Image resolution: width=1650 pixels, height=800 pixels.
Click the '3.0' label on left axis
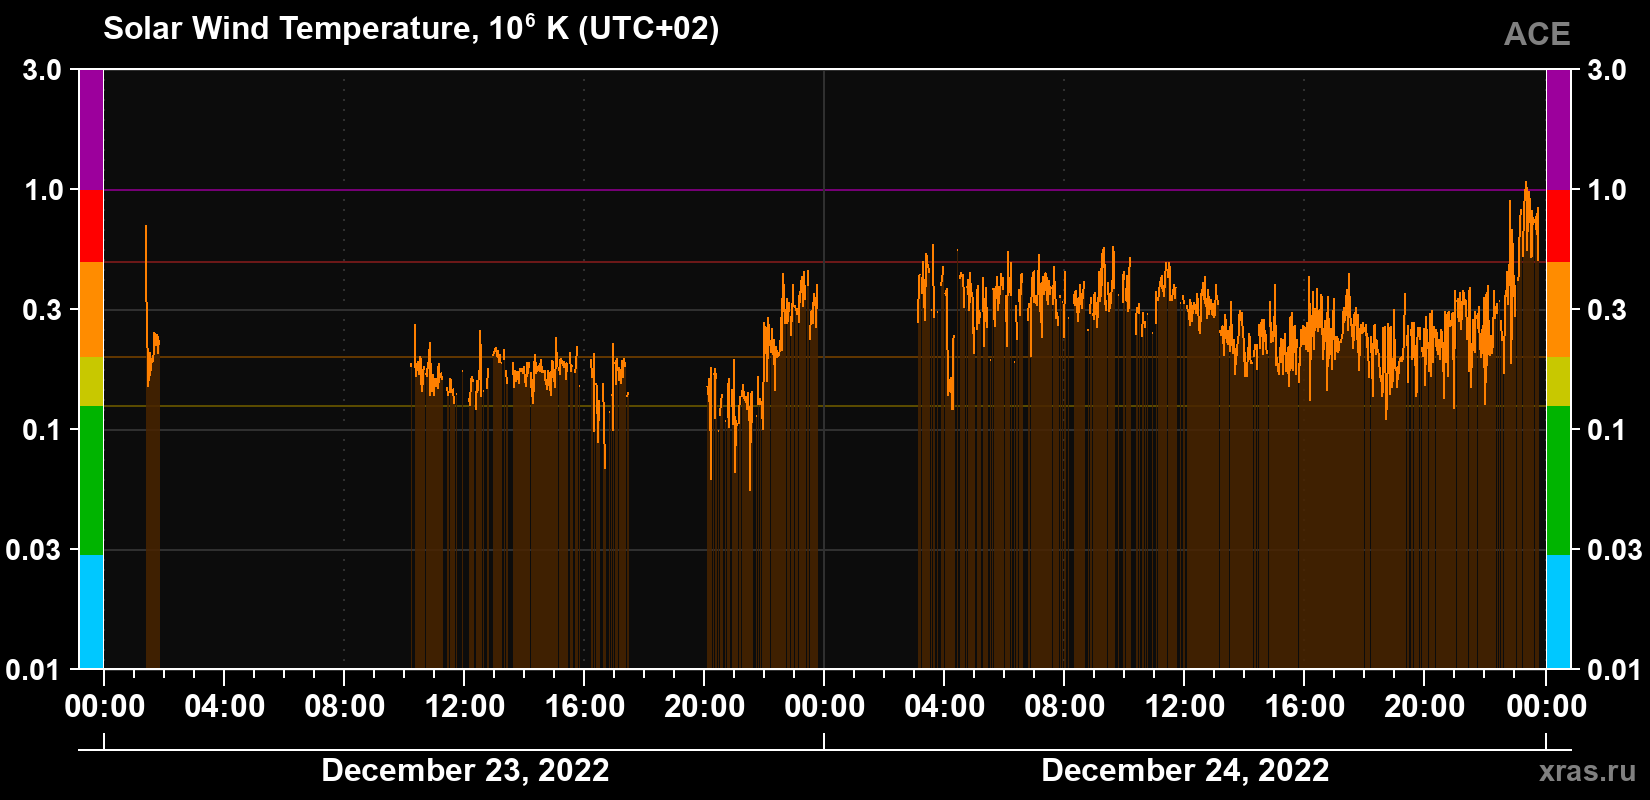click(x=42, y=70)
